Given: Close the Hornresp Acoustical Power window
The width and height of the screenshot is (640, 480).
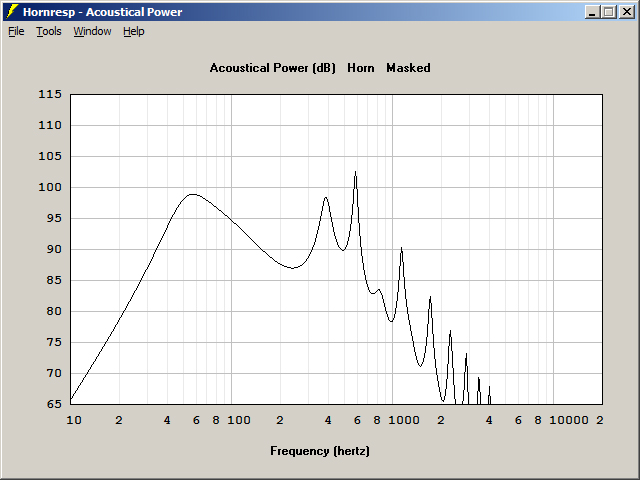Looking at the screenshot, I should point(626,12).
